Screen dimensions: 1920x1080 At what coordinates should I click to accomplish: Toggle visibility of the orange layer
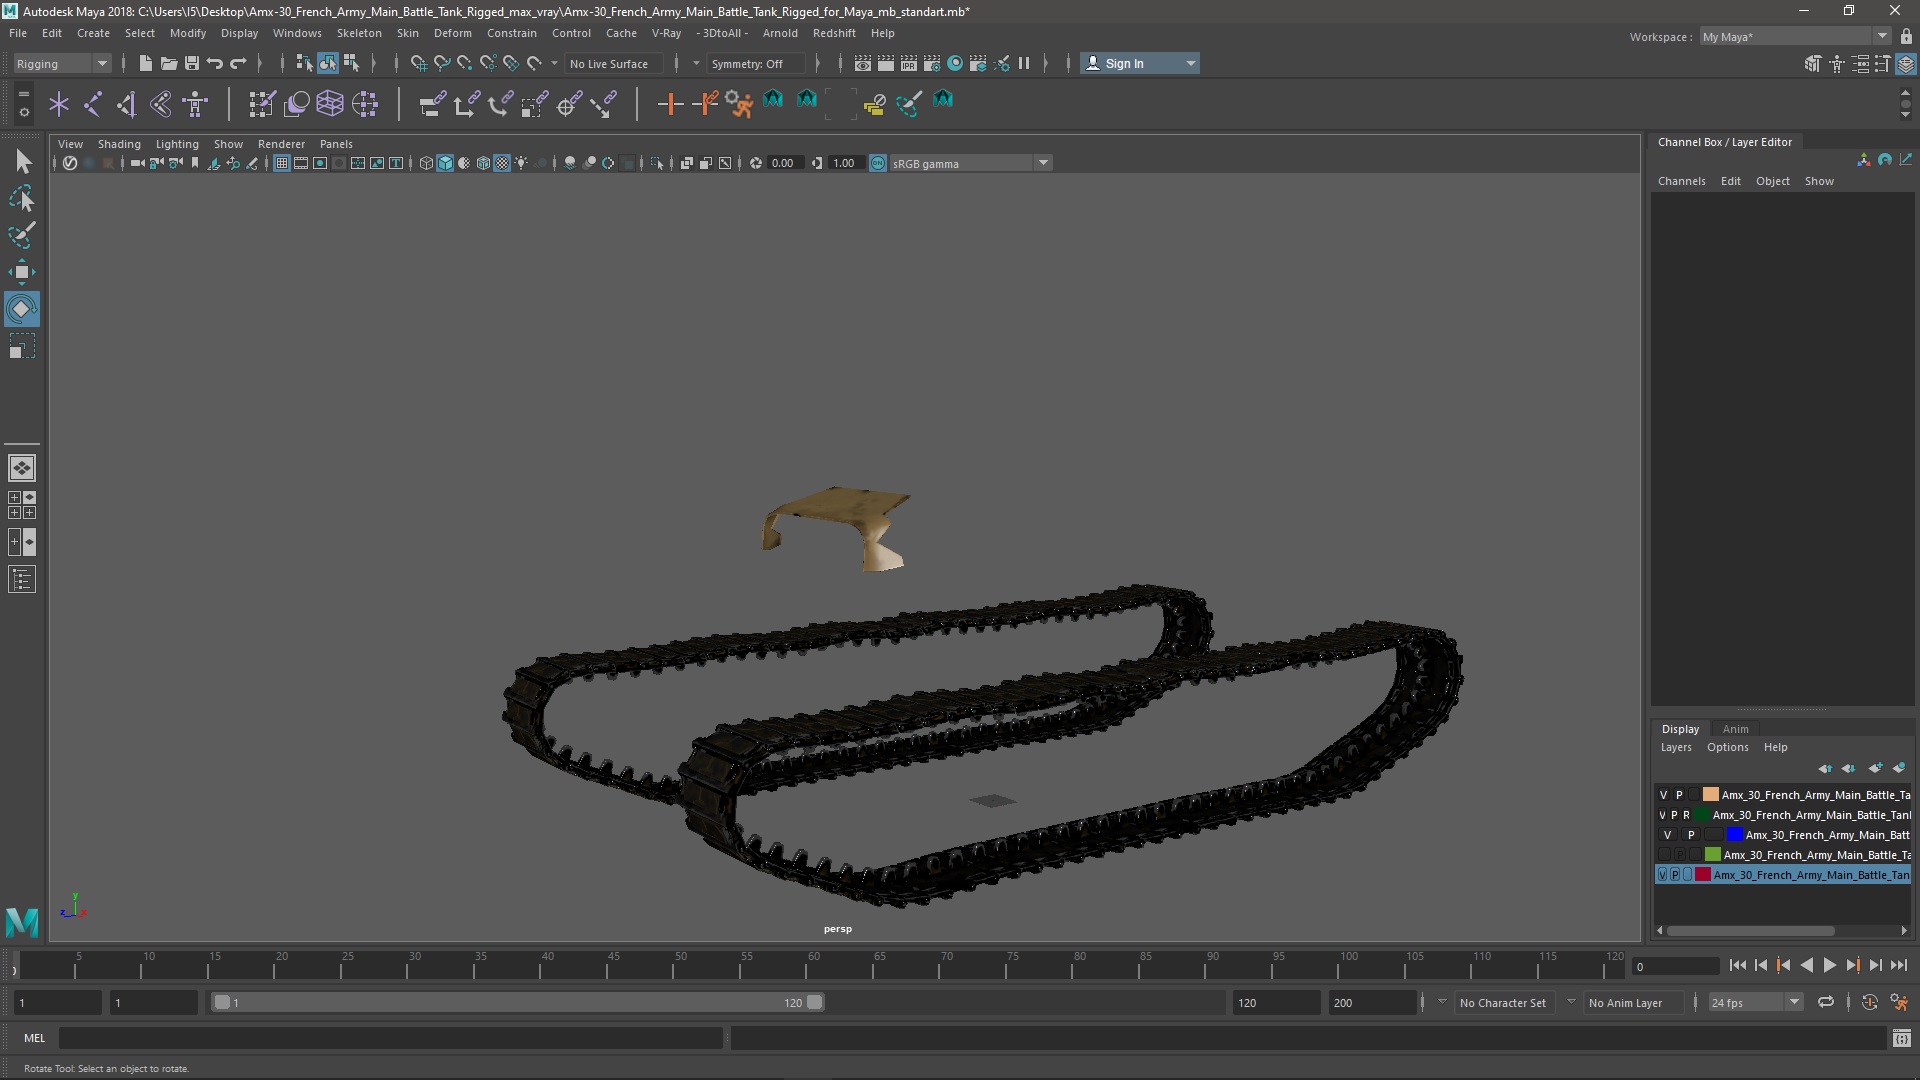tap(1663, 795)
